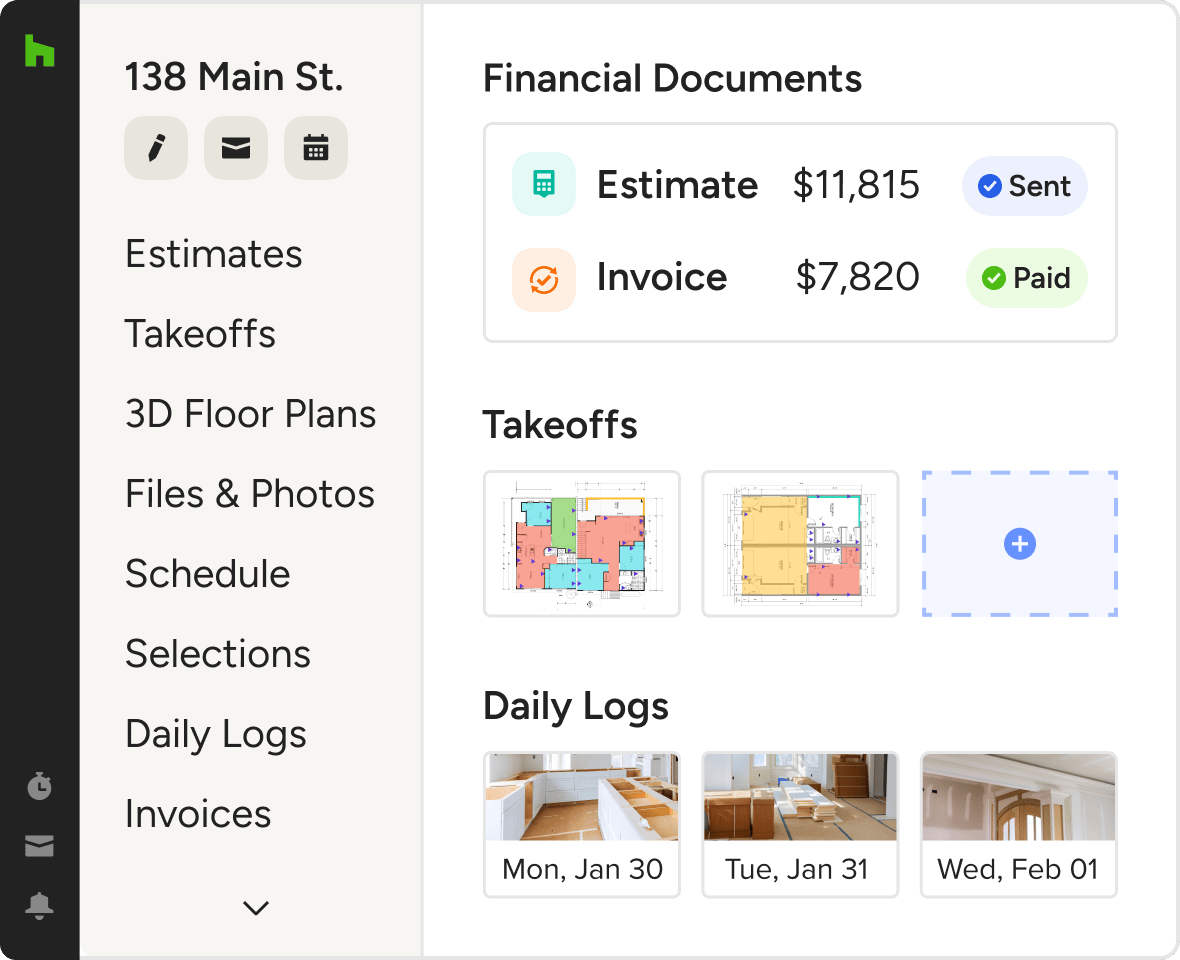This screenshot has height=960, width=1180.
Task: Click the green Houzz logo icon
Action: coord(39,51)
